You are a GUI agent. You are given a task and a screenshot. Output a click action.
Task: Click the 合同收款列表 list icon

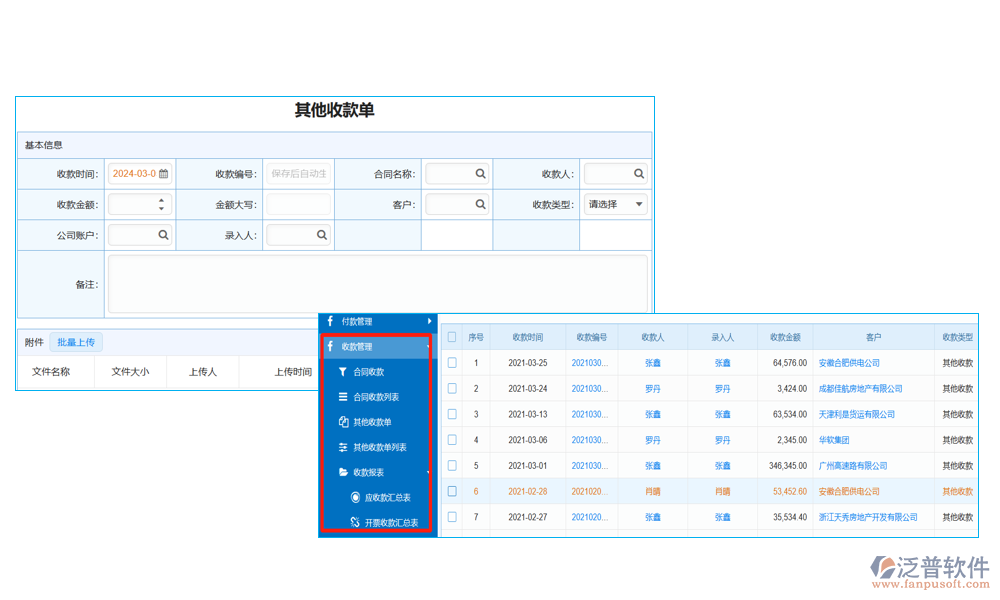(342, 395)
